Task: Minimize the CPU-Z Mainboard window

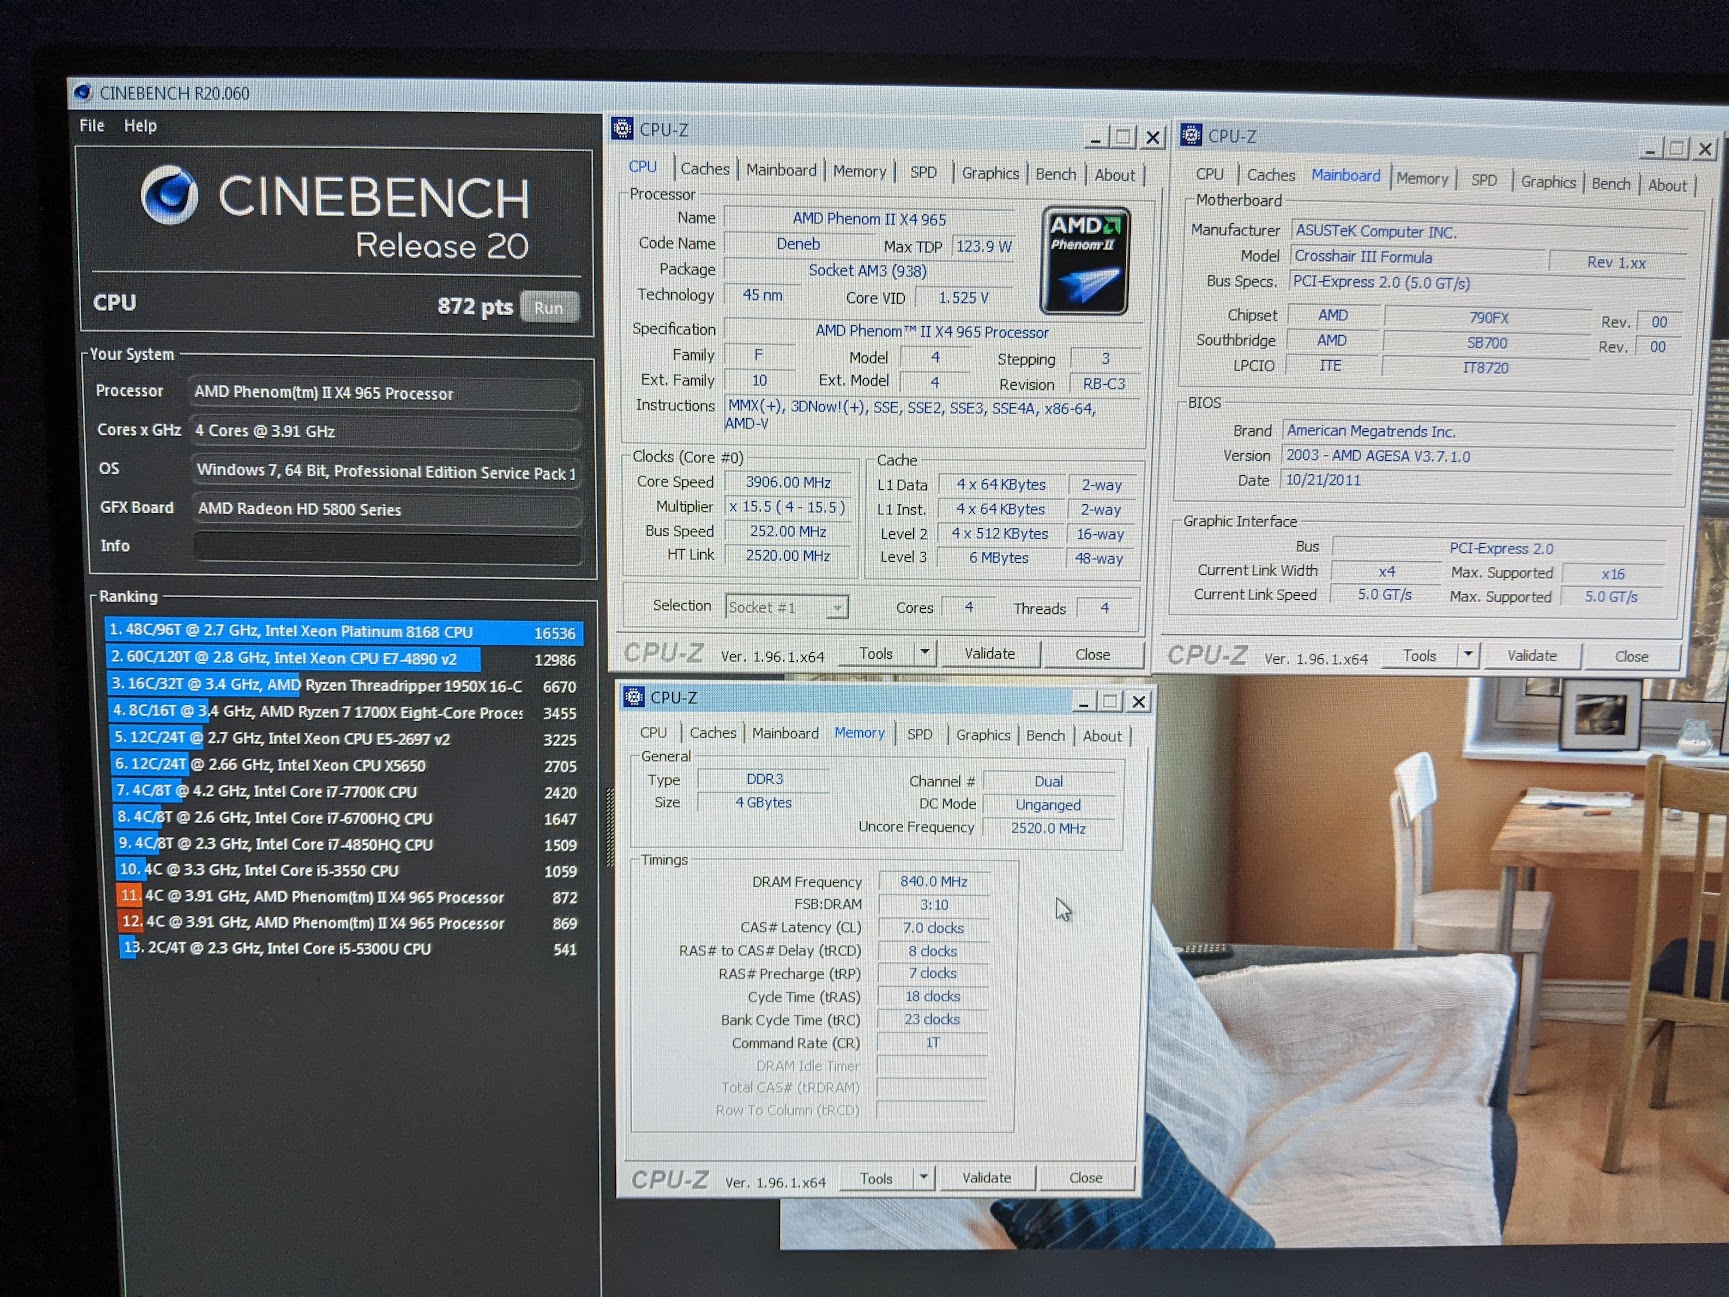Action: click(x=1650, y=150)
